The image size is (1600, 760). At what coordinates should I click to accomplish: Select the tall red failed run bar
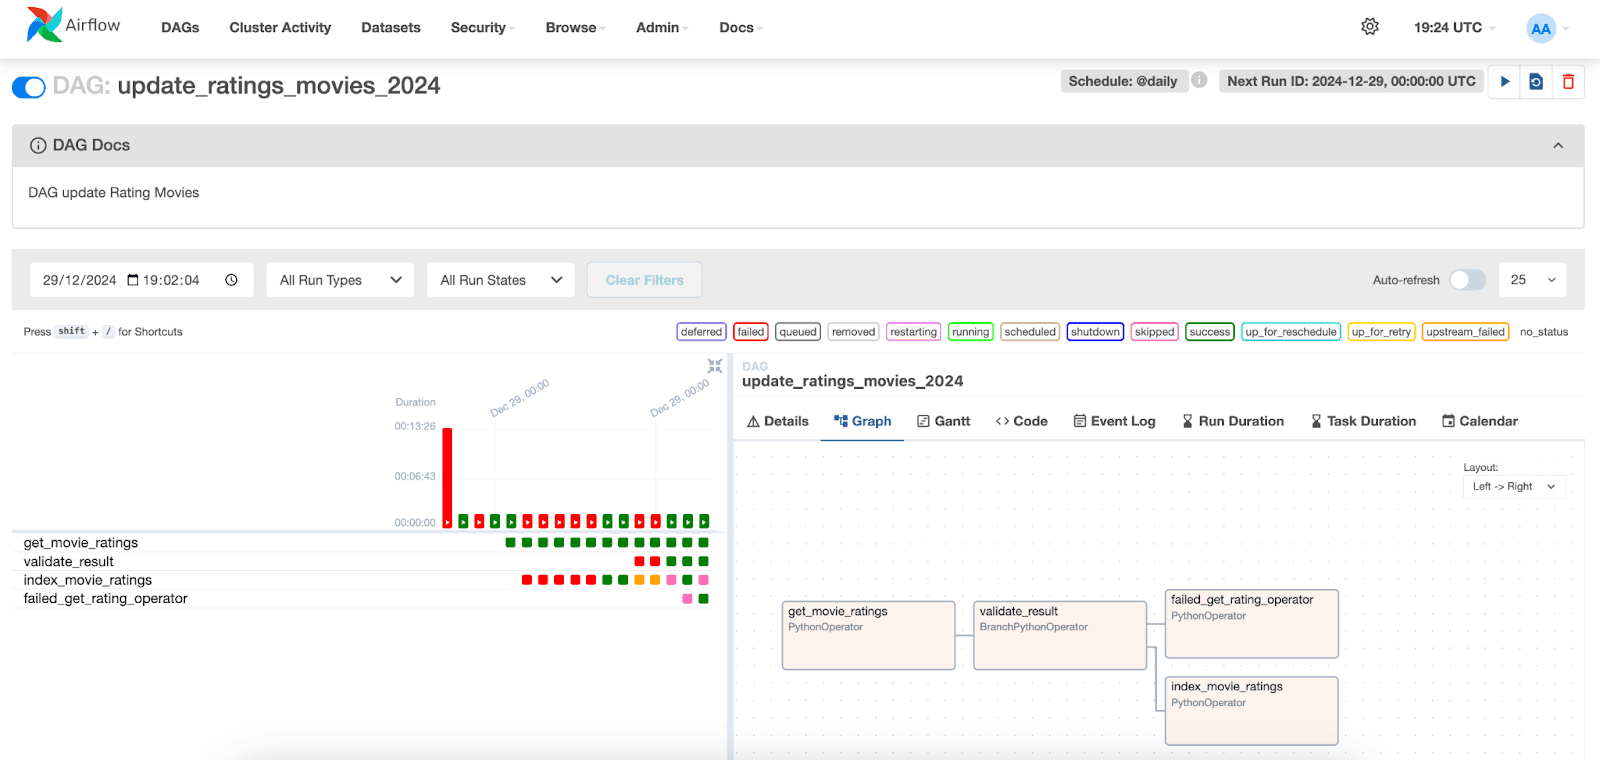[447, 475]
